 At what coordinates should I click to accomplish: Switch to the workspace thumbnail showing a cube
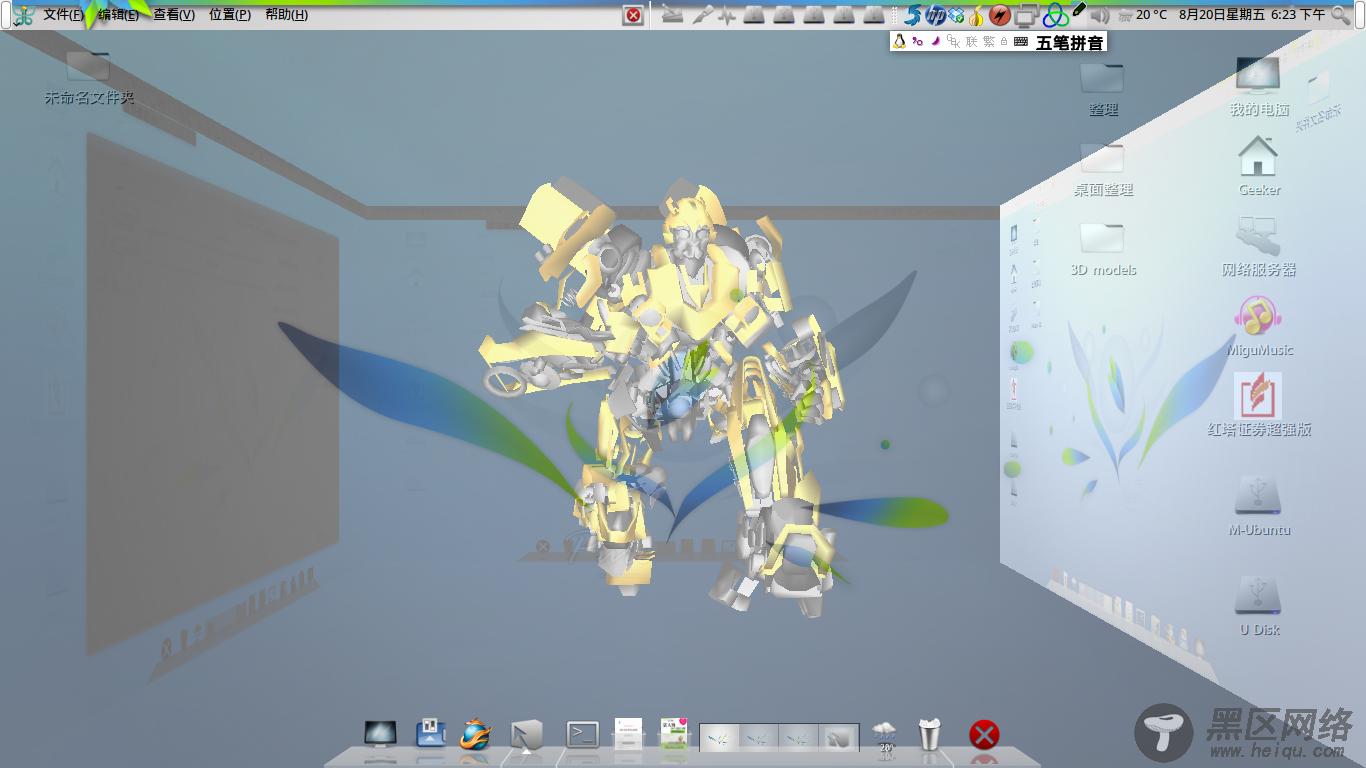[838, 738]
